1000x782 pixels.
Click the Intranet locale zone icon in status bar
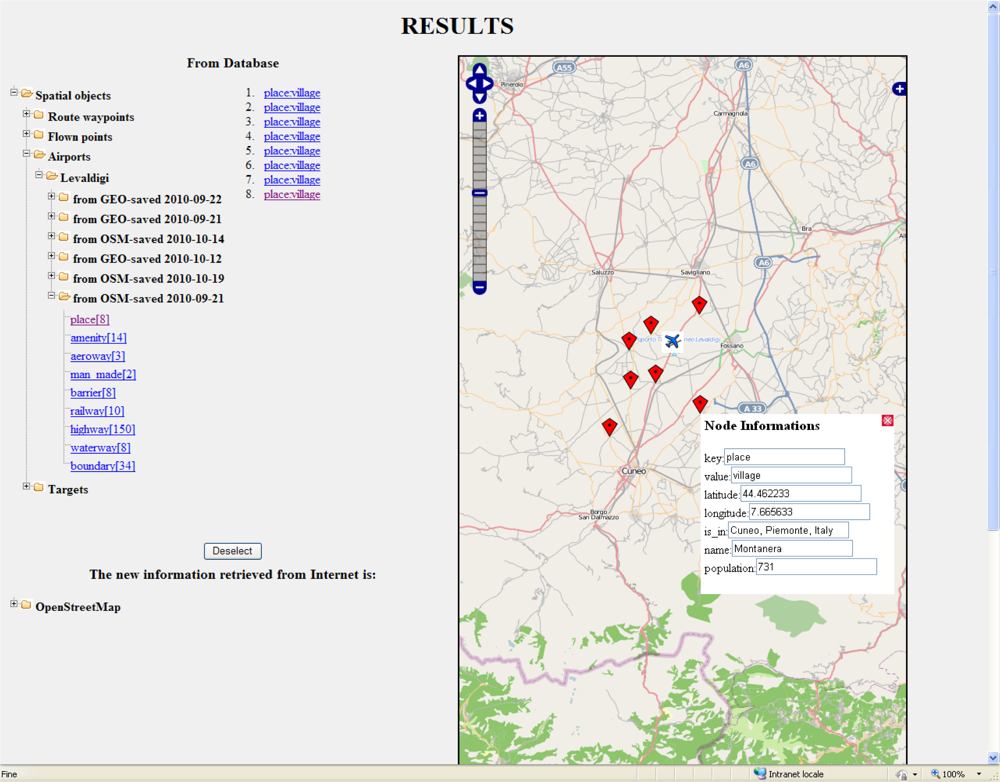point(760,774)
